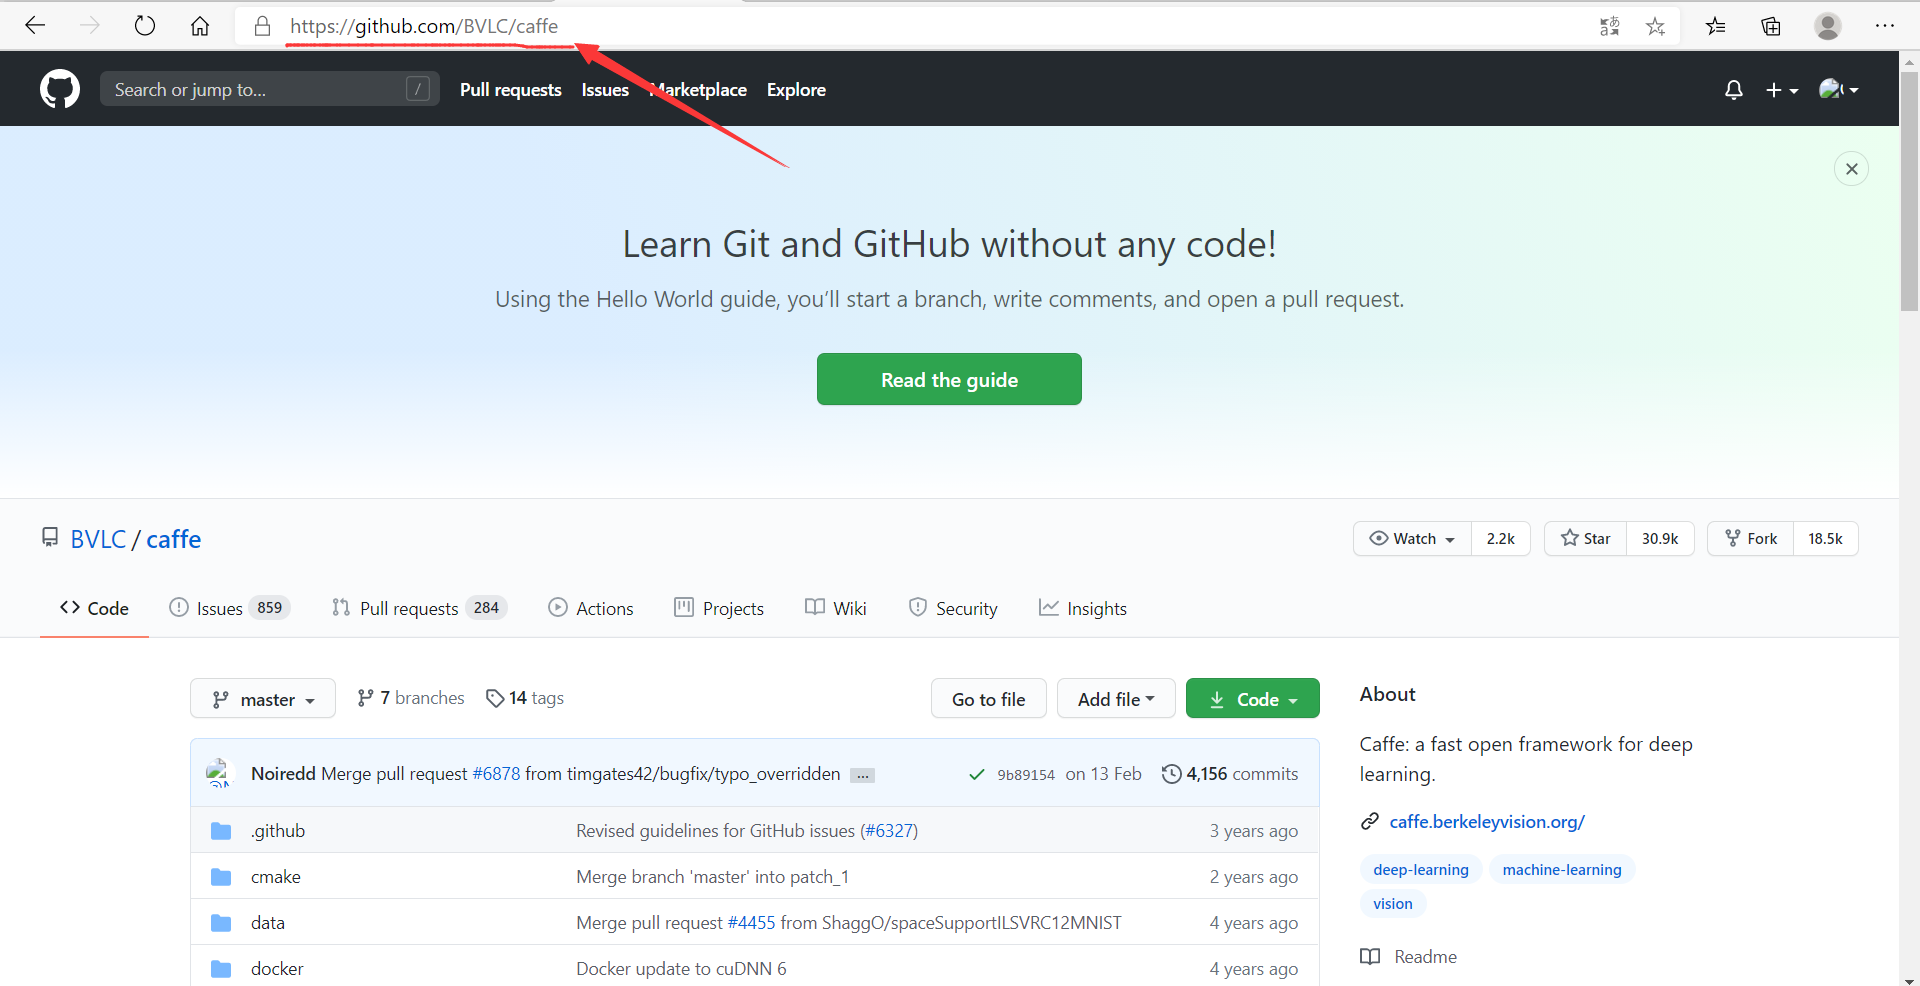
Task: Open the Noiredd author link
Action: (x=283, y=774)
